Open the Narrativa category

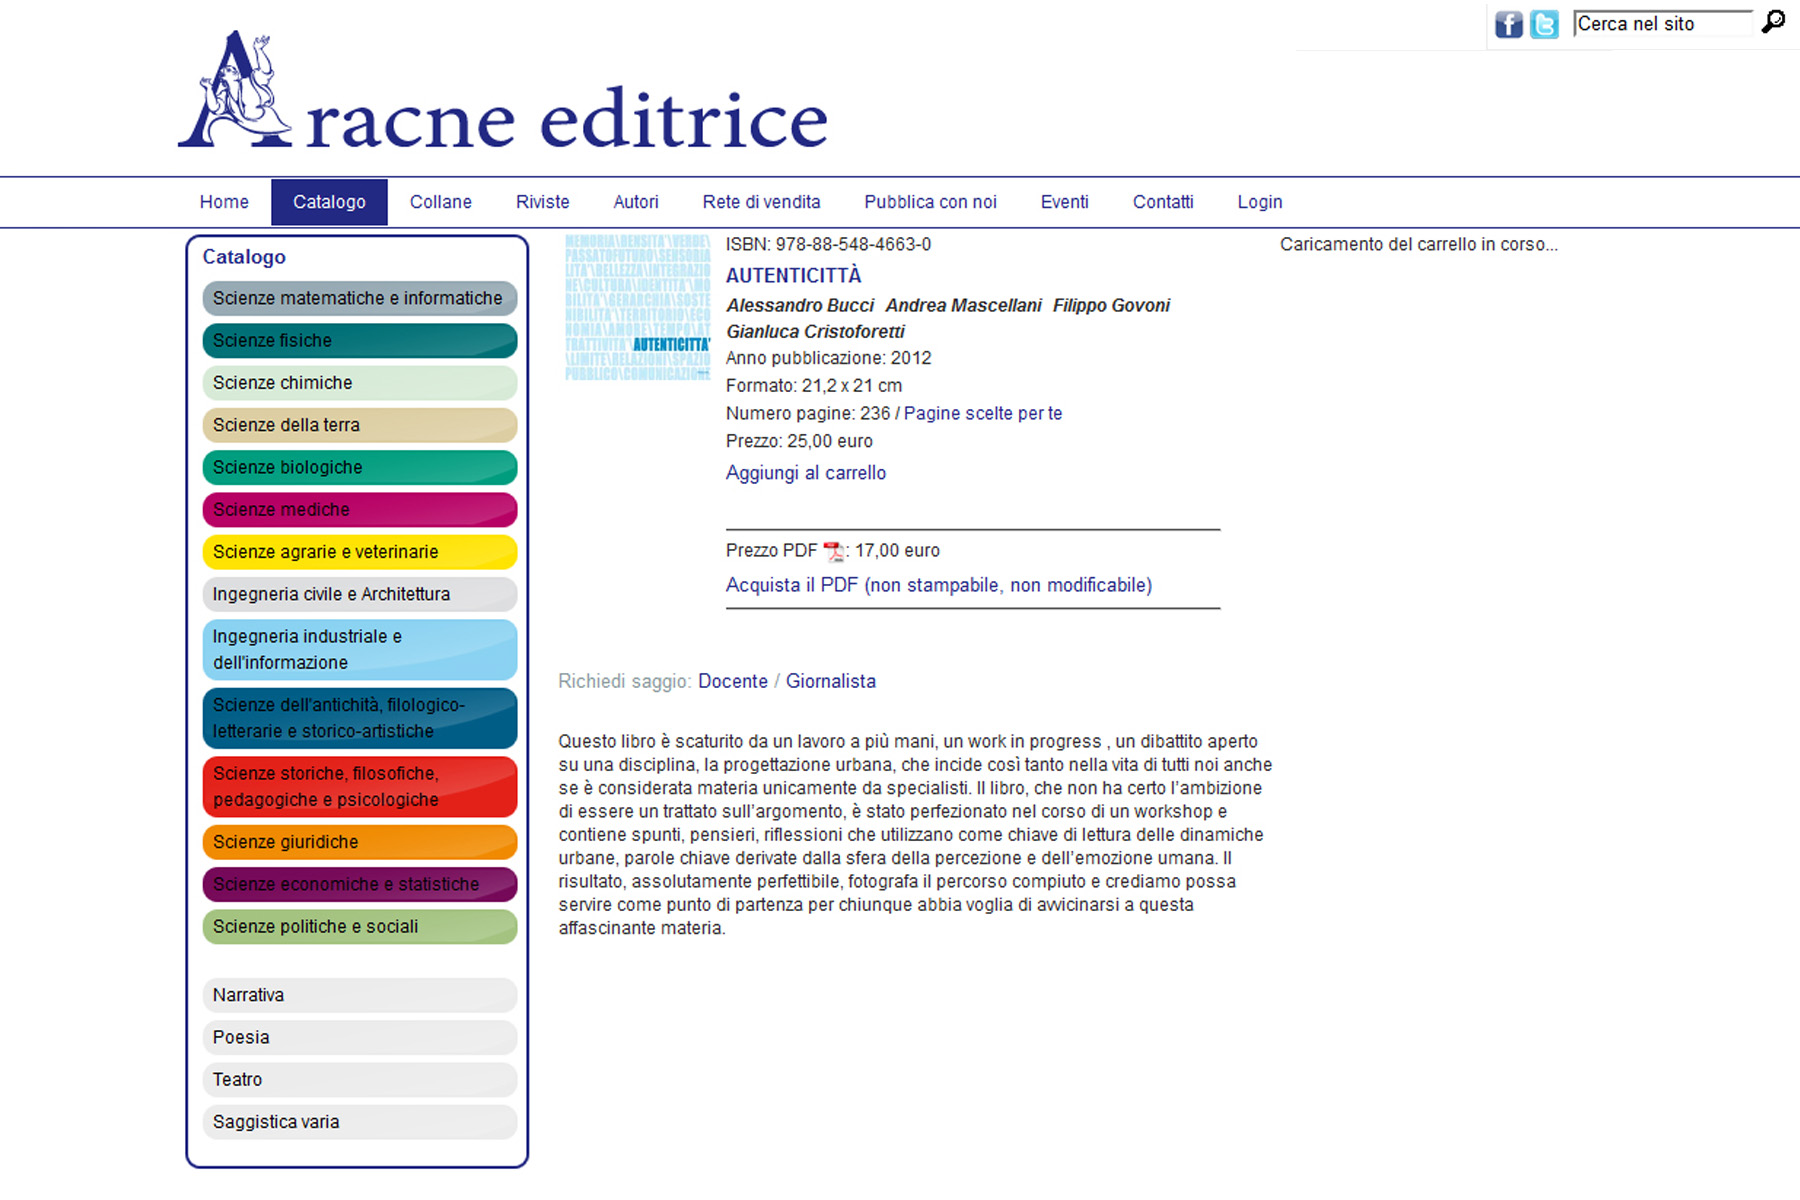[360, 995]
